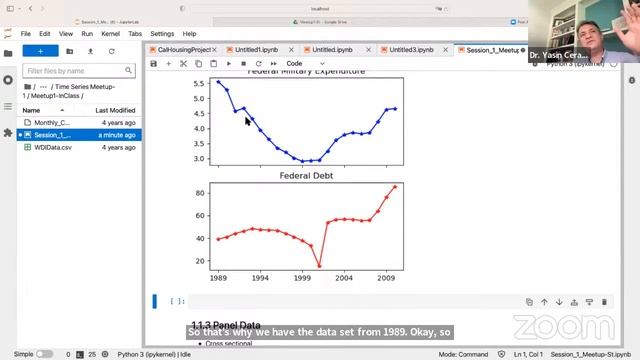Open the cell type Code dropdown
The width and height of the screenshot is (640, 360).
(305, 64)
